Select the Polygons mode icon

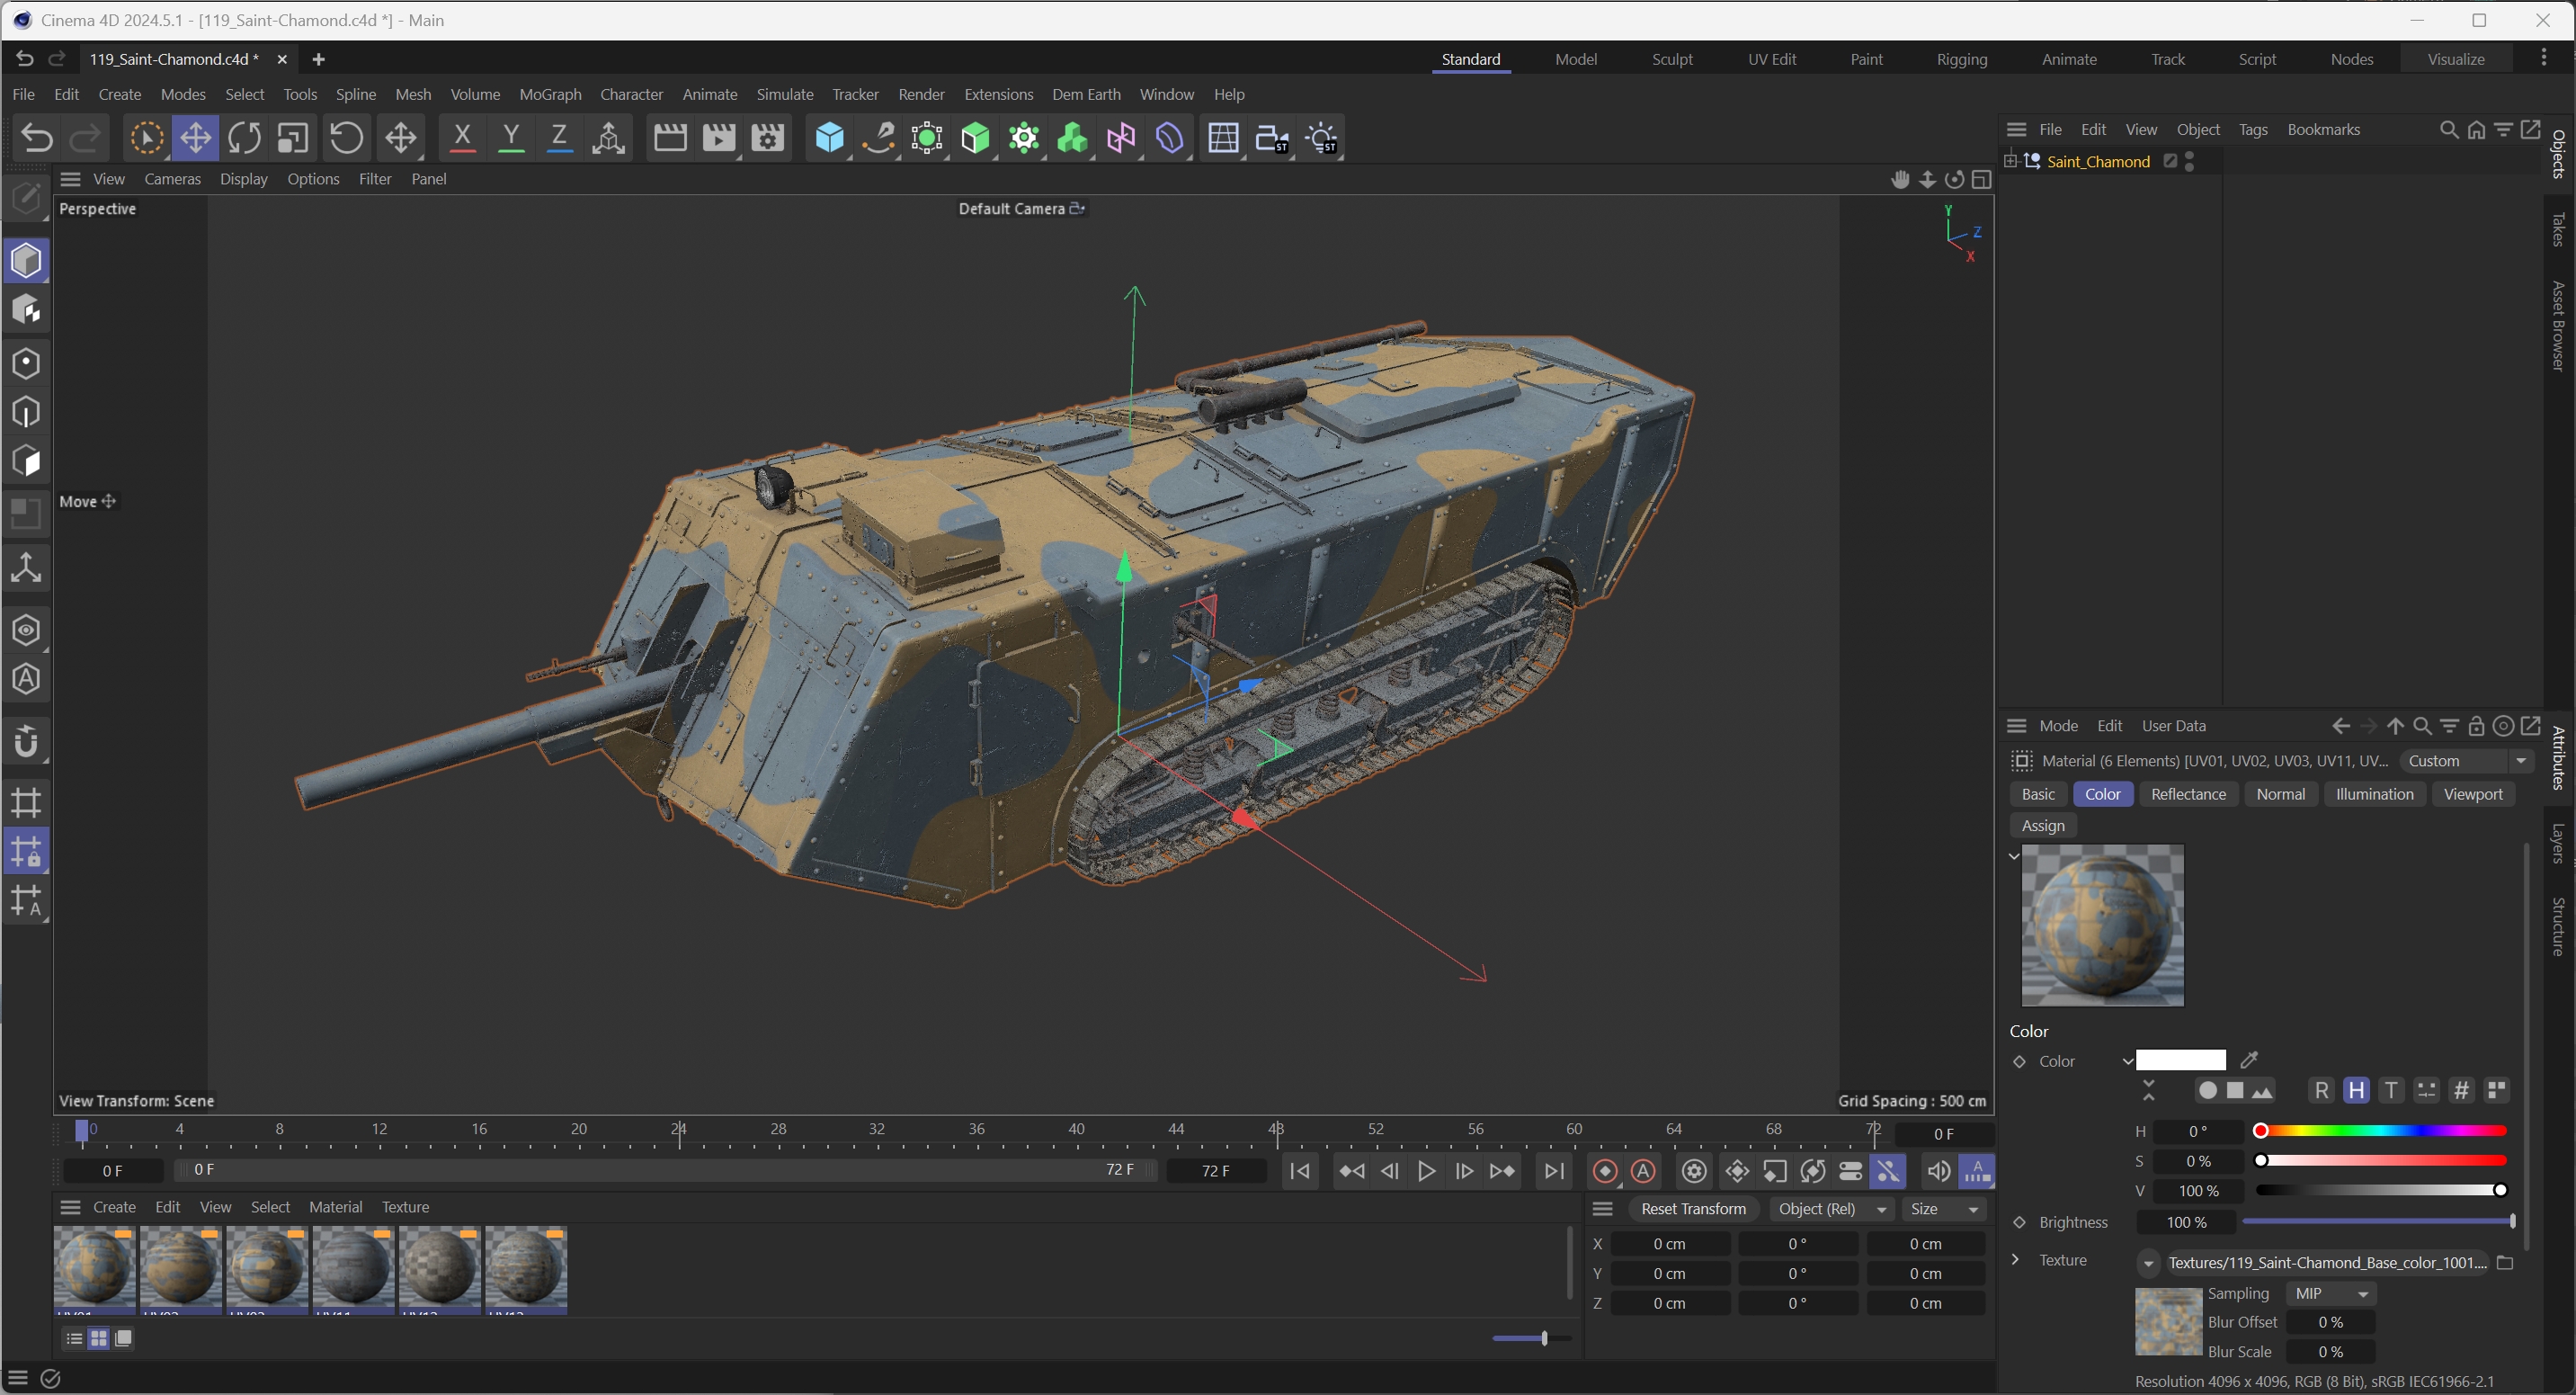pyautogui.click(x=26, y=461)
